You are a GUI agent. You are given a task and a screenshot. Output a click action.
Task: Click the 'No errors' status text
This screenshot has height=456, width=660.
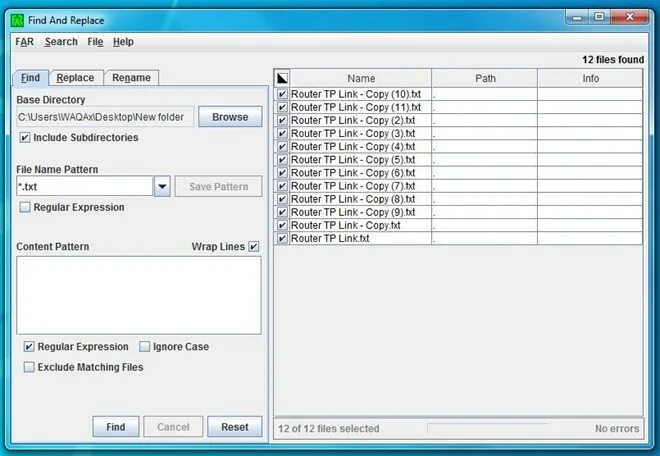[x=617, y=429]
